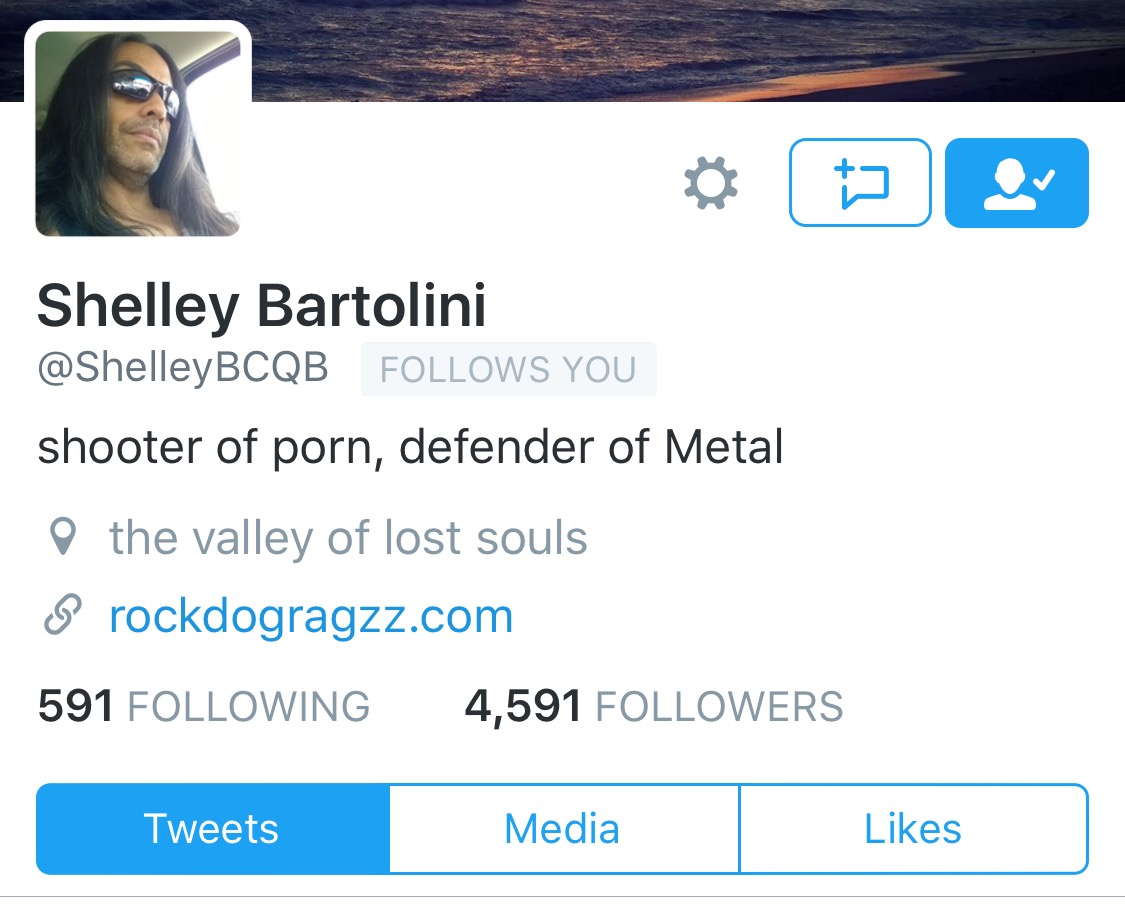
Task: Tap the location pin icon
Action: tap(62, 537)
